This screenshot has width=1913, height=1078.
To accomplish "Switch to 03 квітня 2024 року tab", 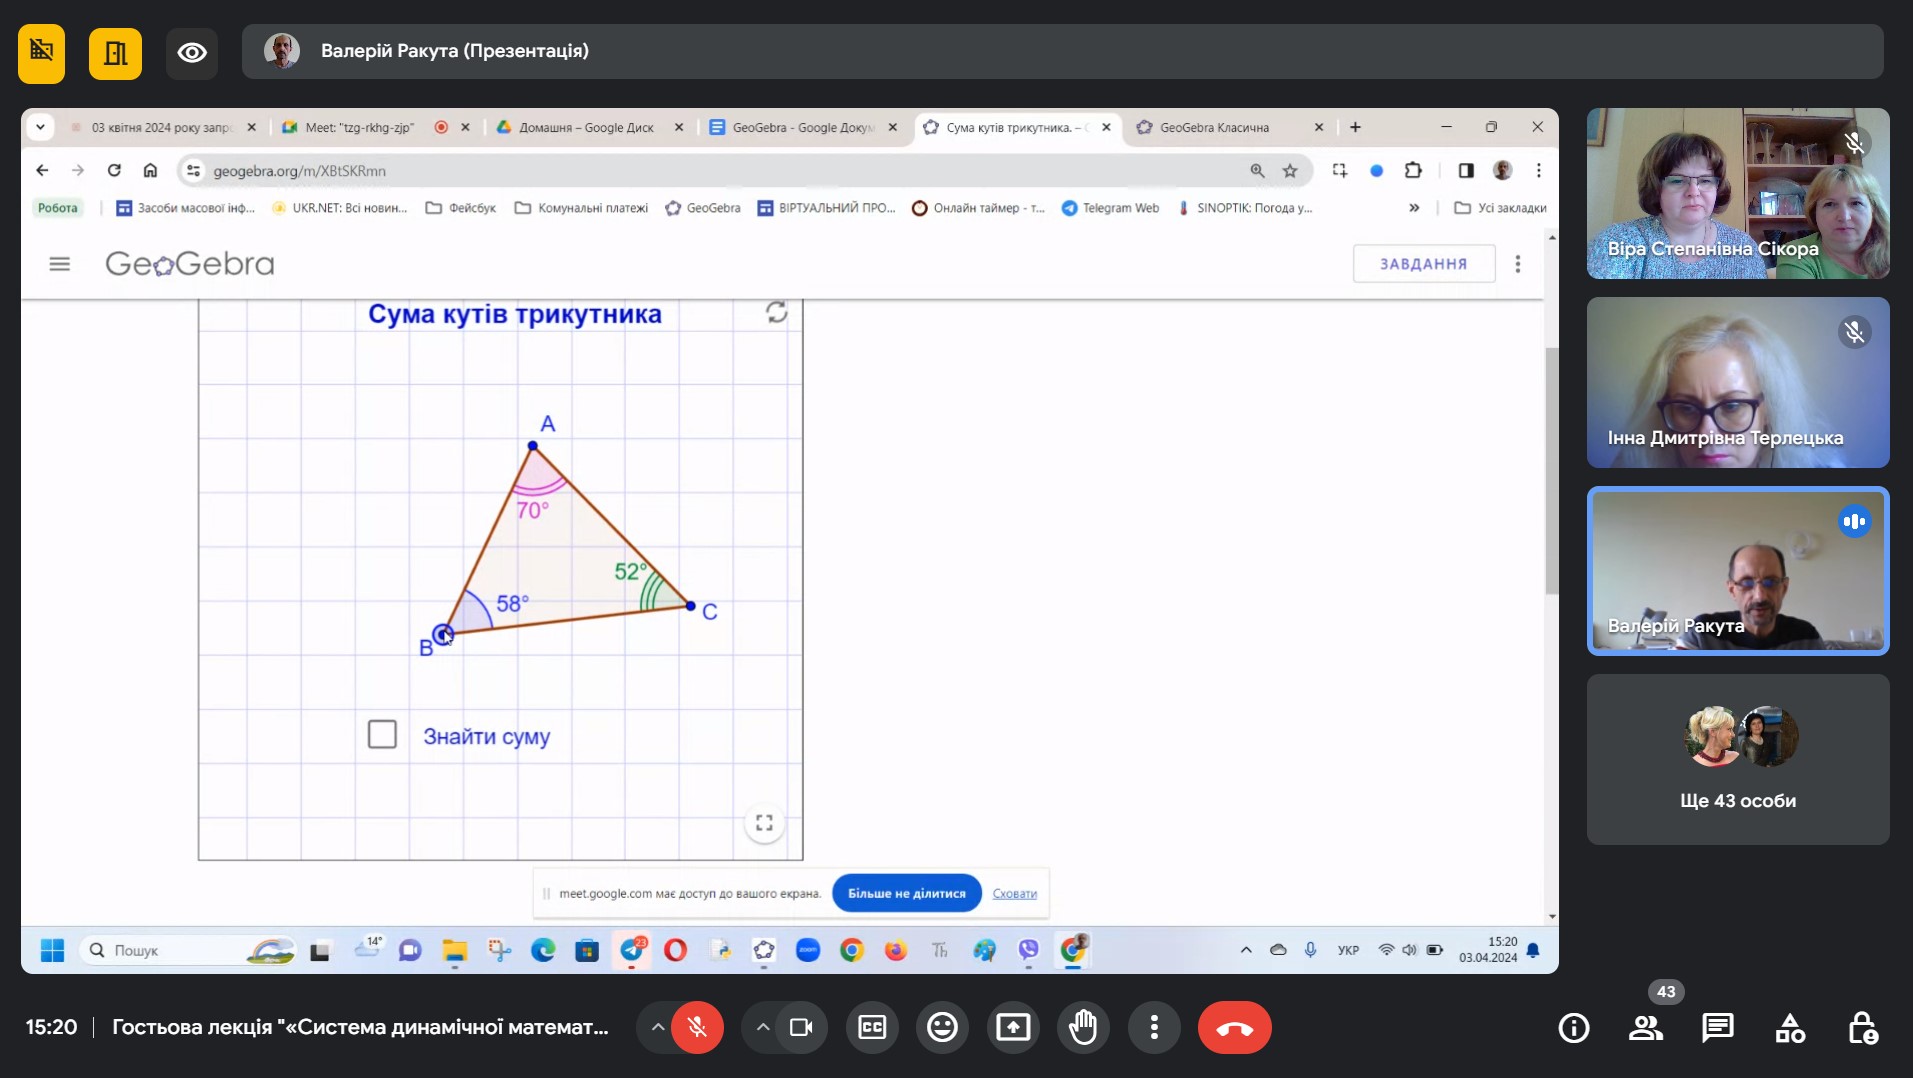I will [160, 127].
